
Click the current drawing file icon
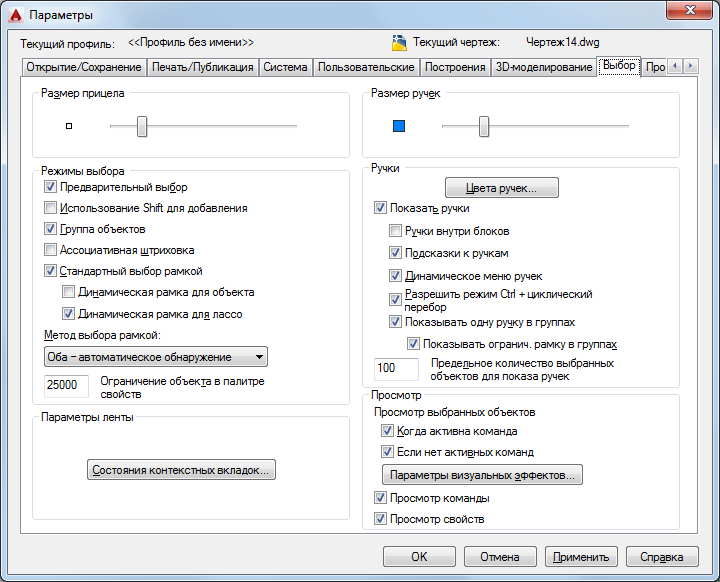tap(399, 43)
